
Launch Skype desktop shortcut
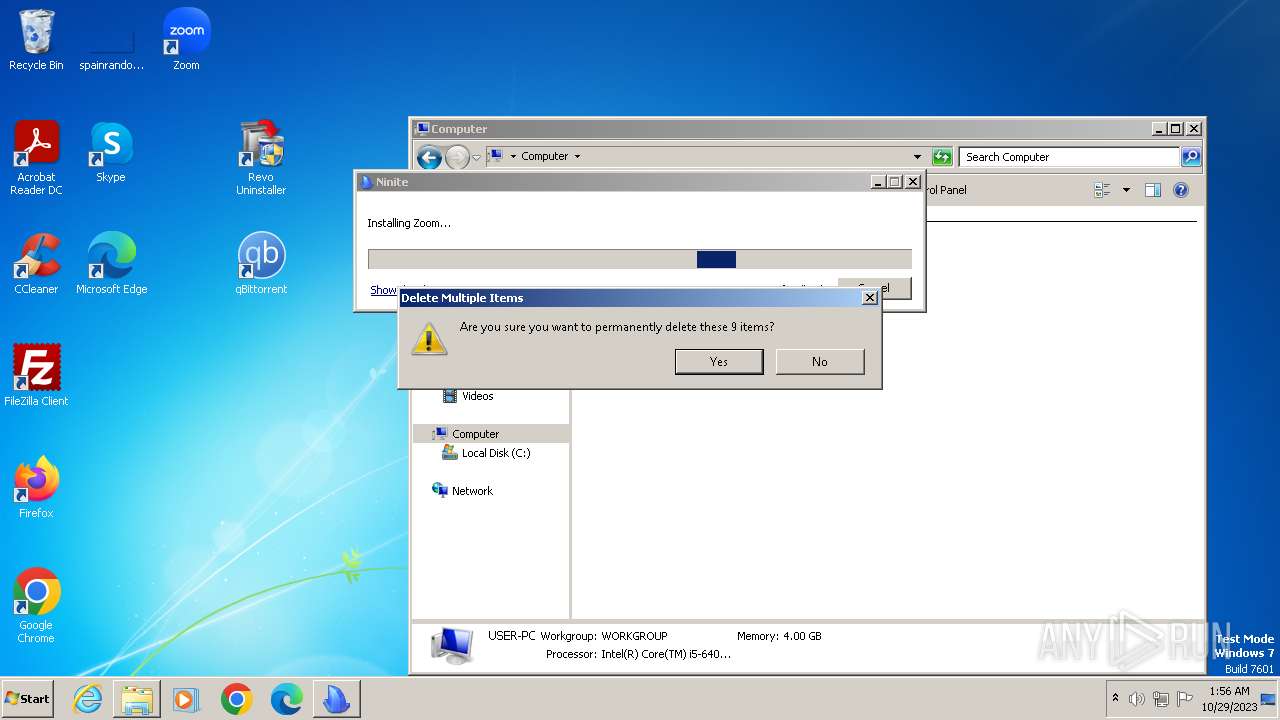coord(111,152)
